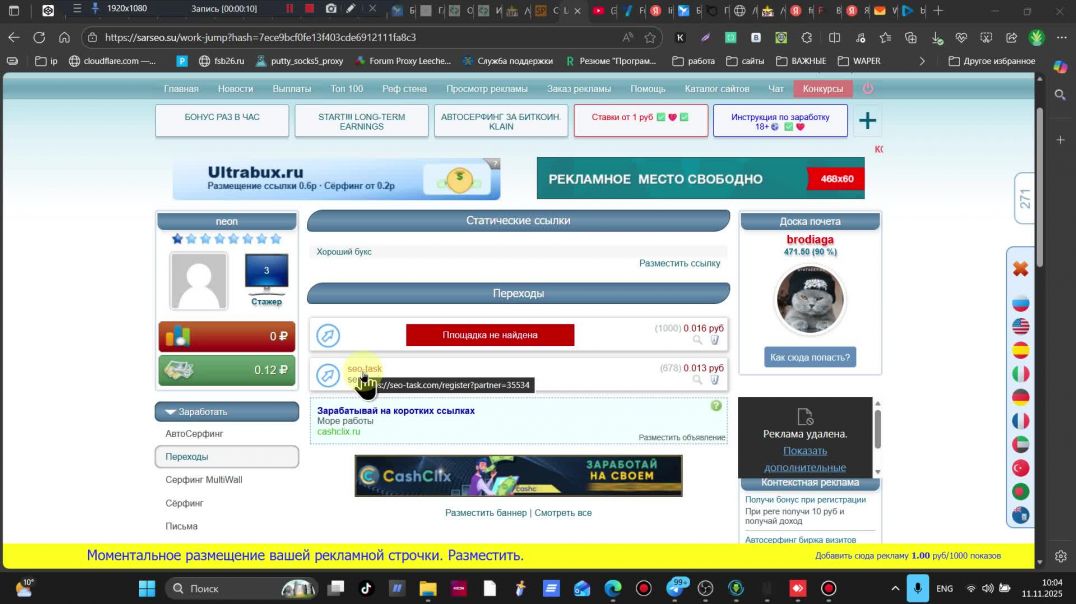
Task: Select the USA flag language icon
Action: [x=1020, y=327]
